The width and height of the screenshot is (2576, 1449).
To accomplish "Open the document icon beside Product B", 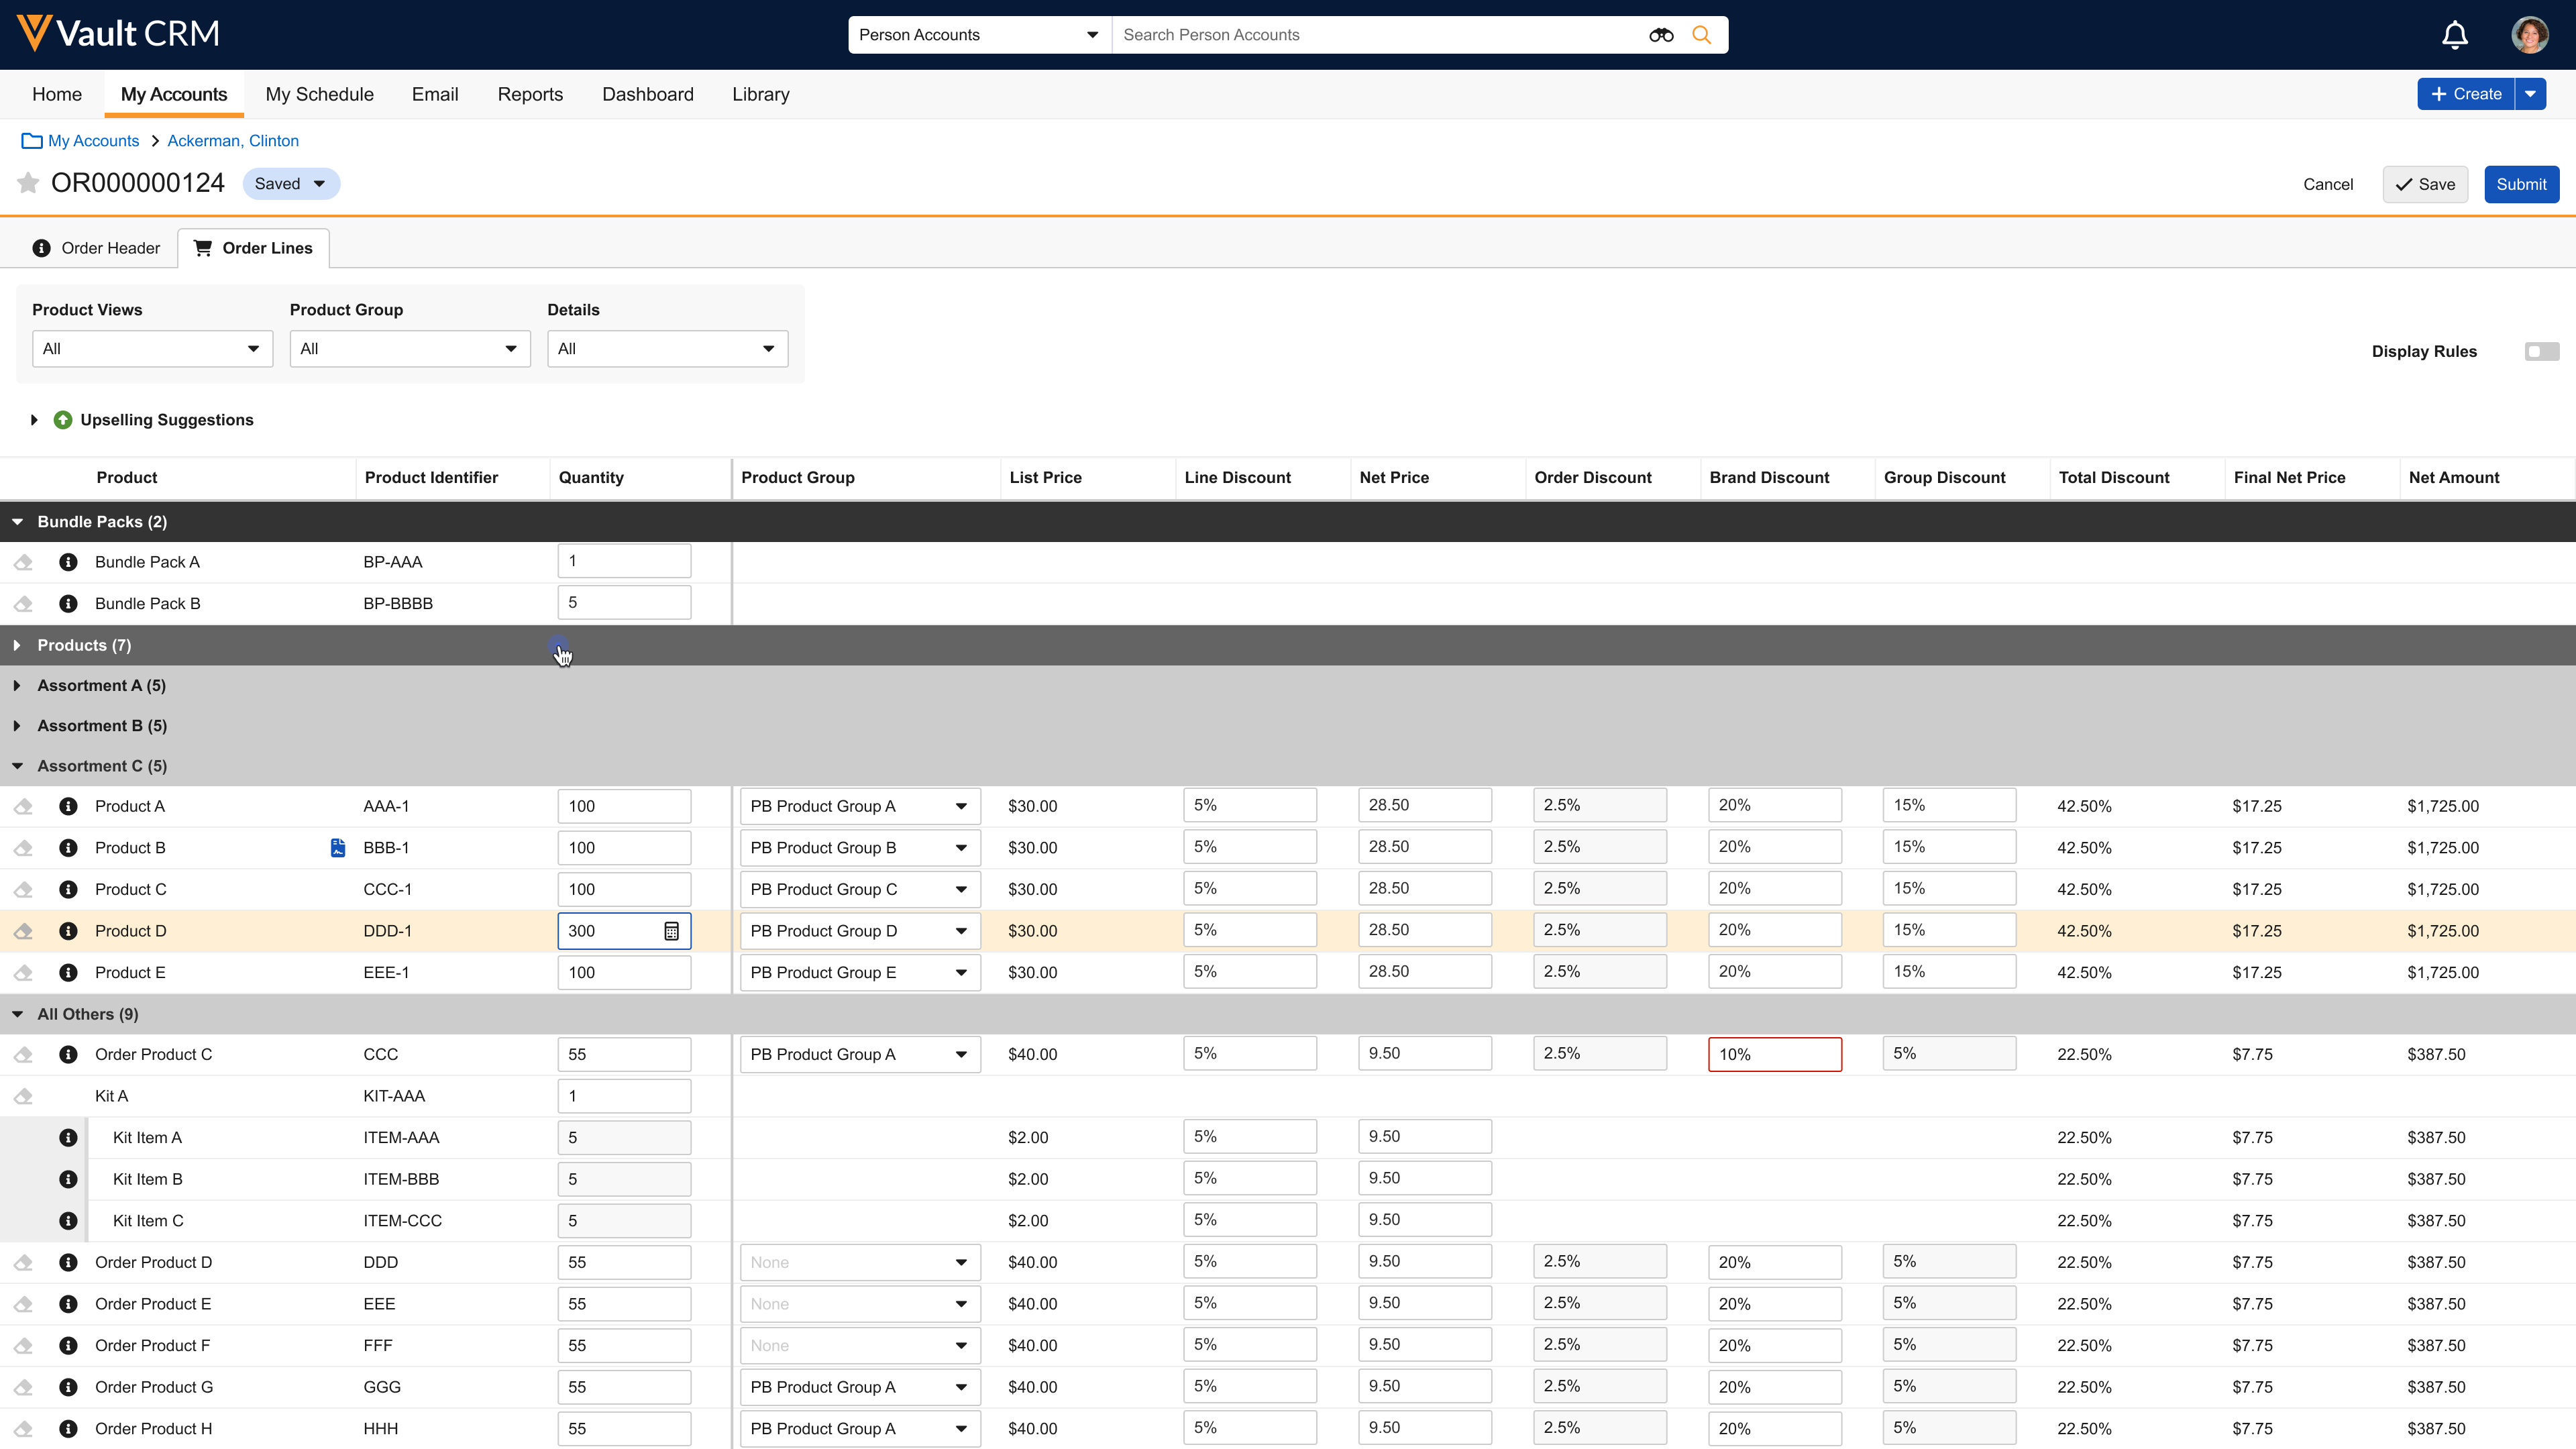I will click(338, 848).
